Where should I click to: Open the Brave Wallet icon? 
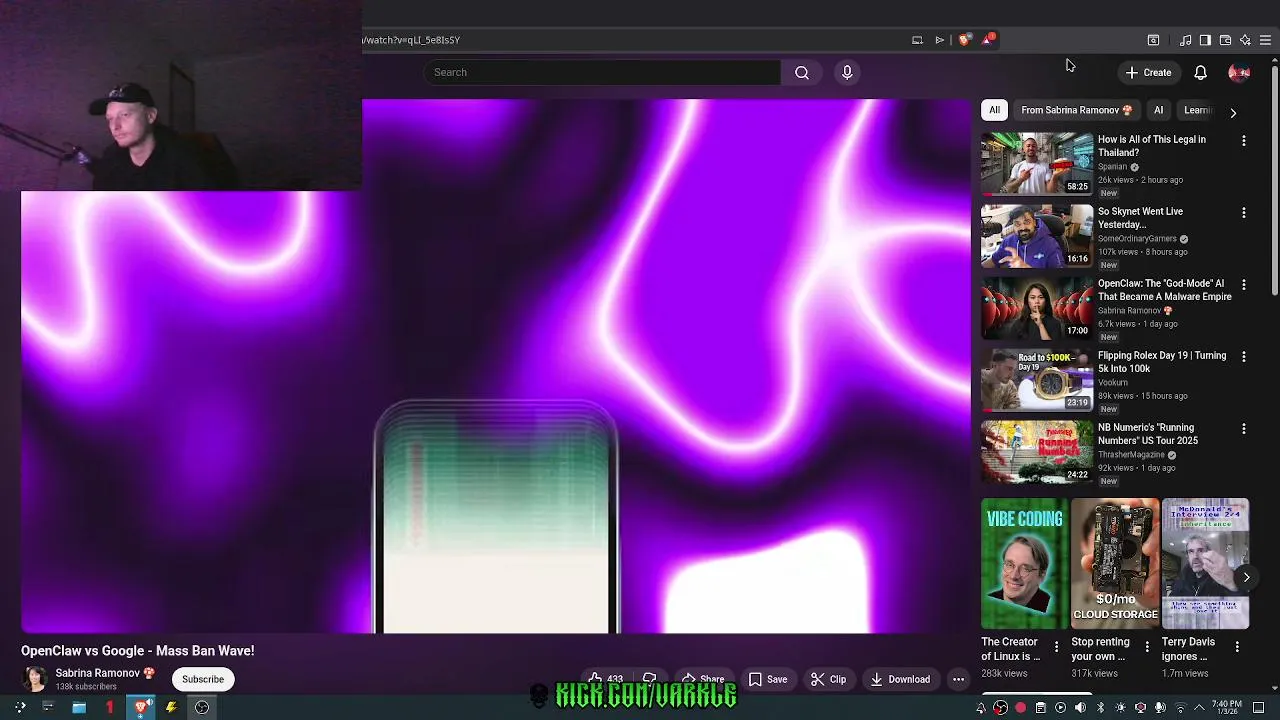coord(1225,40)
